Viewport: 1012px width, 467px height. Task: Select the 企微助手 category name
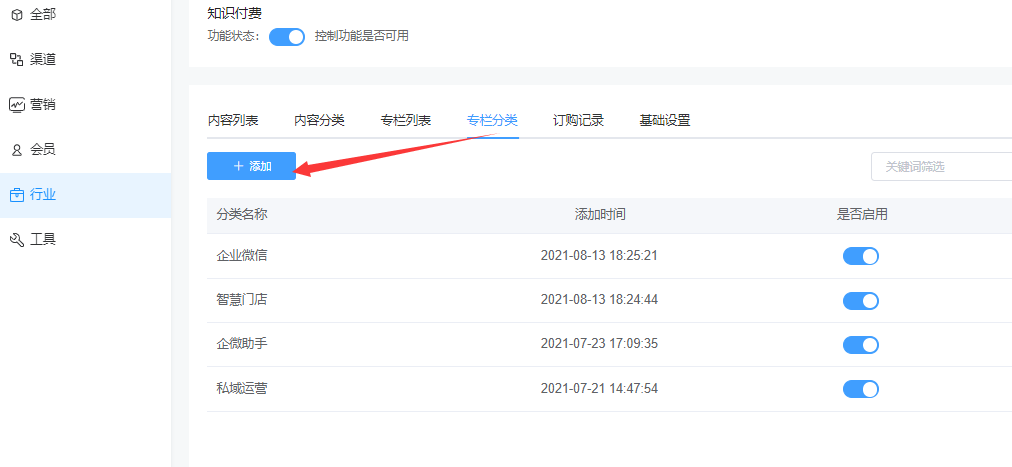tap(242, 343)
